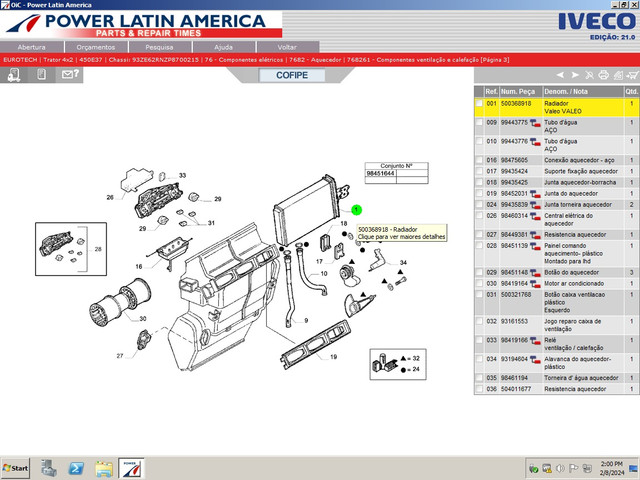
Task: Select row 030 Motor ar condicionado
Action: click(x=557, y=284)
